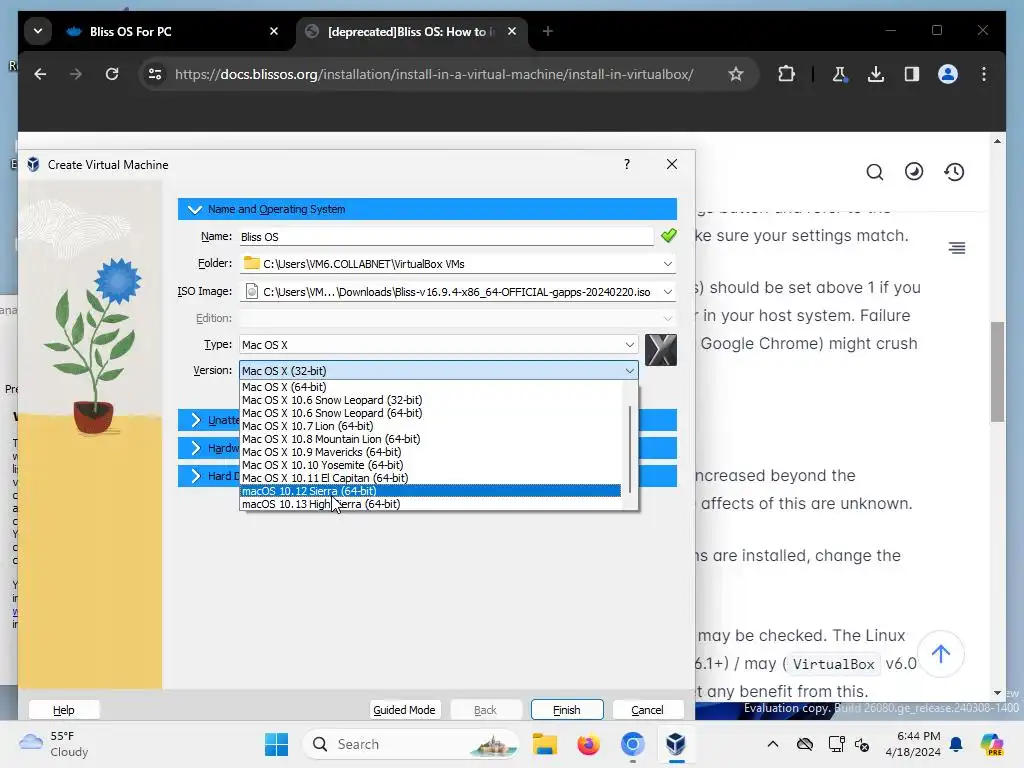The width and height of the screenshot is (1024, 768).
Task: Click the Mac OS X type logo image
Action: coord(661,350)
